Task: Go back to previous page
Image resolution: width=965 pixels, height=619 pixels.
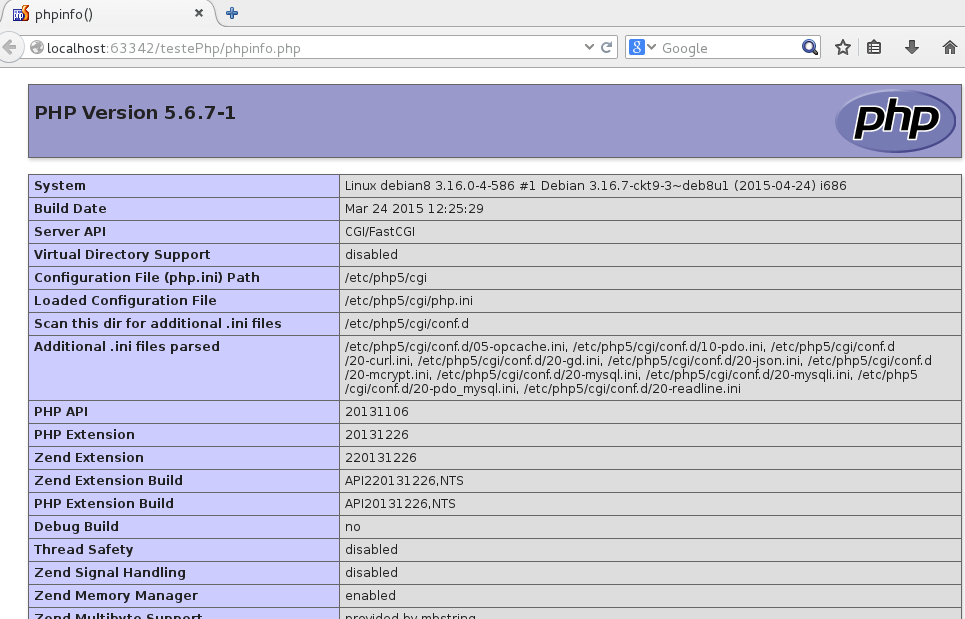Action: (9, 47)
